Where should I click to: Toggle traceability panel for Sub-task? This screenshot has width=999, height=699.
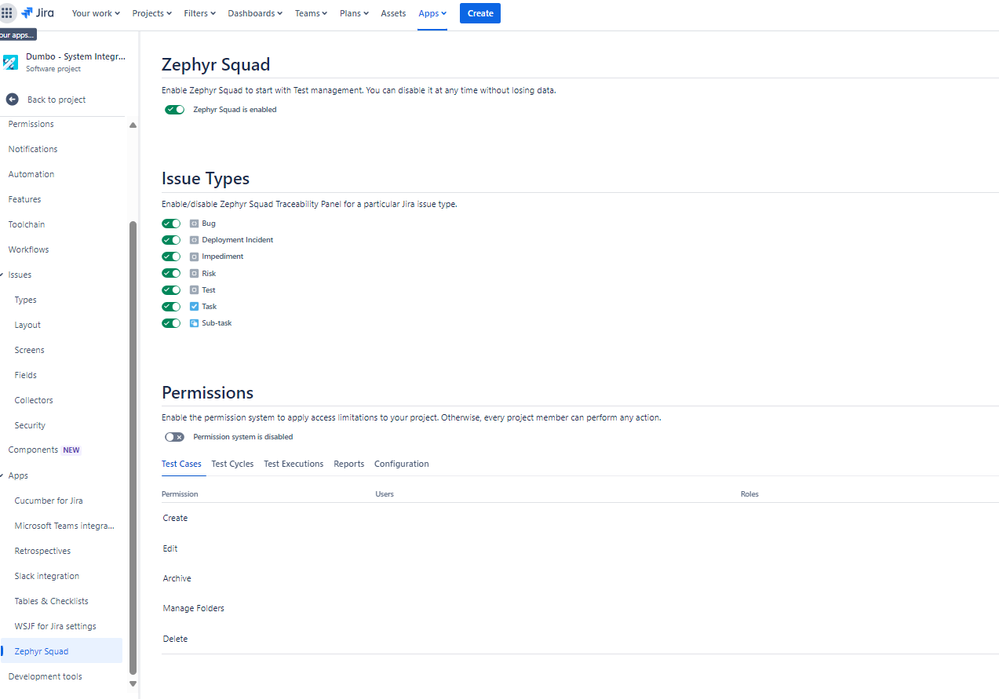171,323
